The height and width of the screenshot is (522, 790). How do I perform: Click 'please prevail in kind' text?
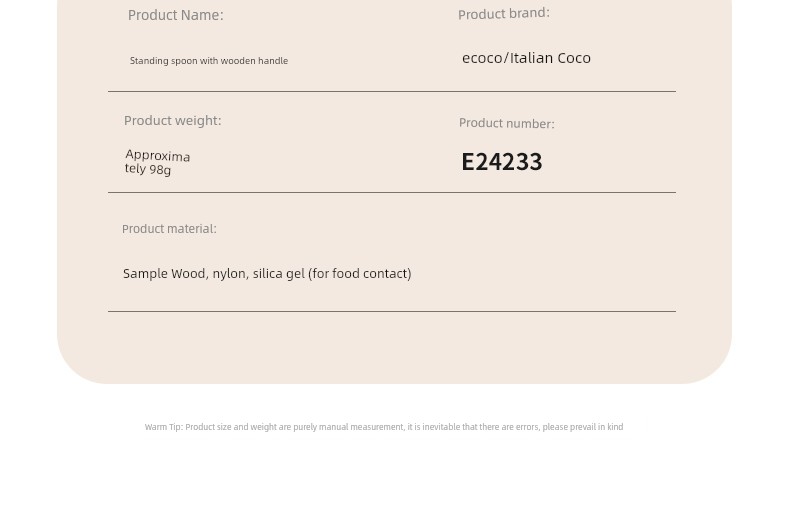(583, 427)
